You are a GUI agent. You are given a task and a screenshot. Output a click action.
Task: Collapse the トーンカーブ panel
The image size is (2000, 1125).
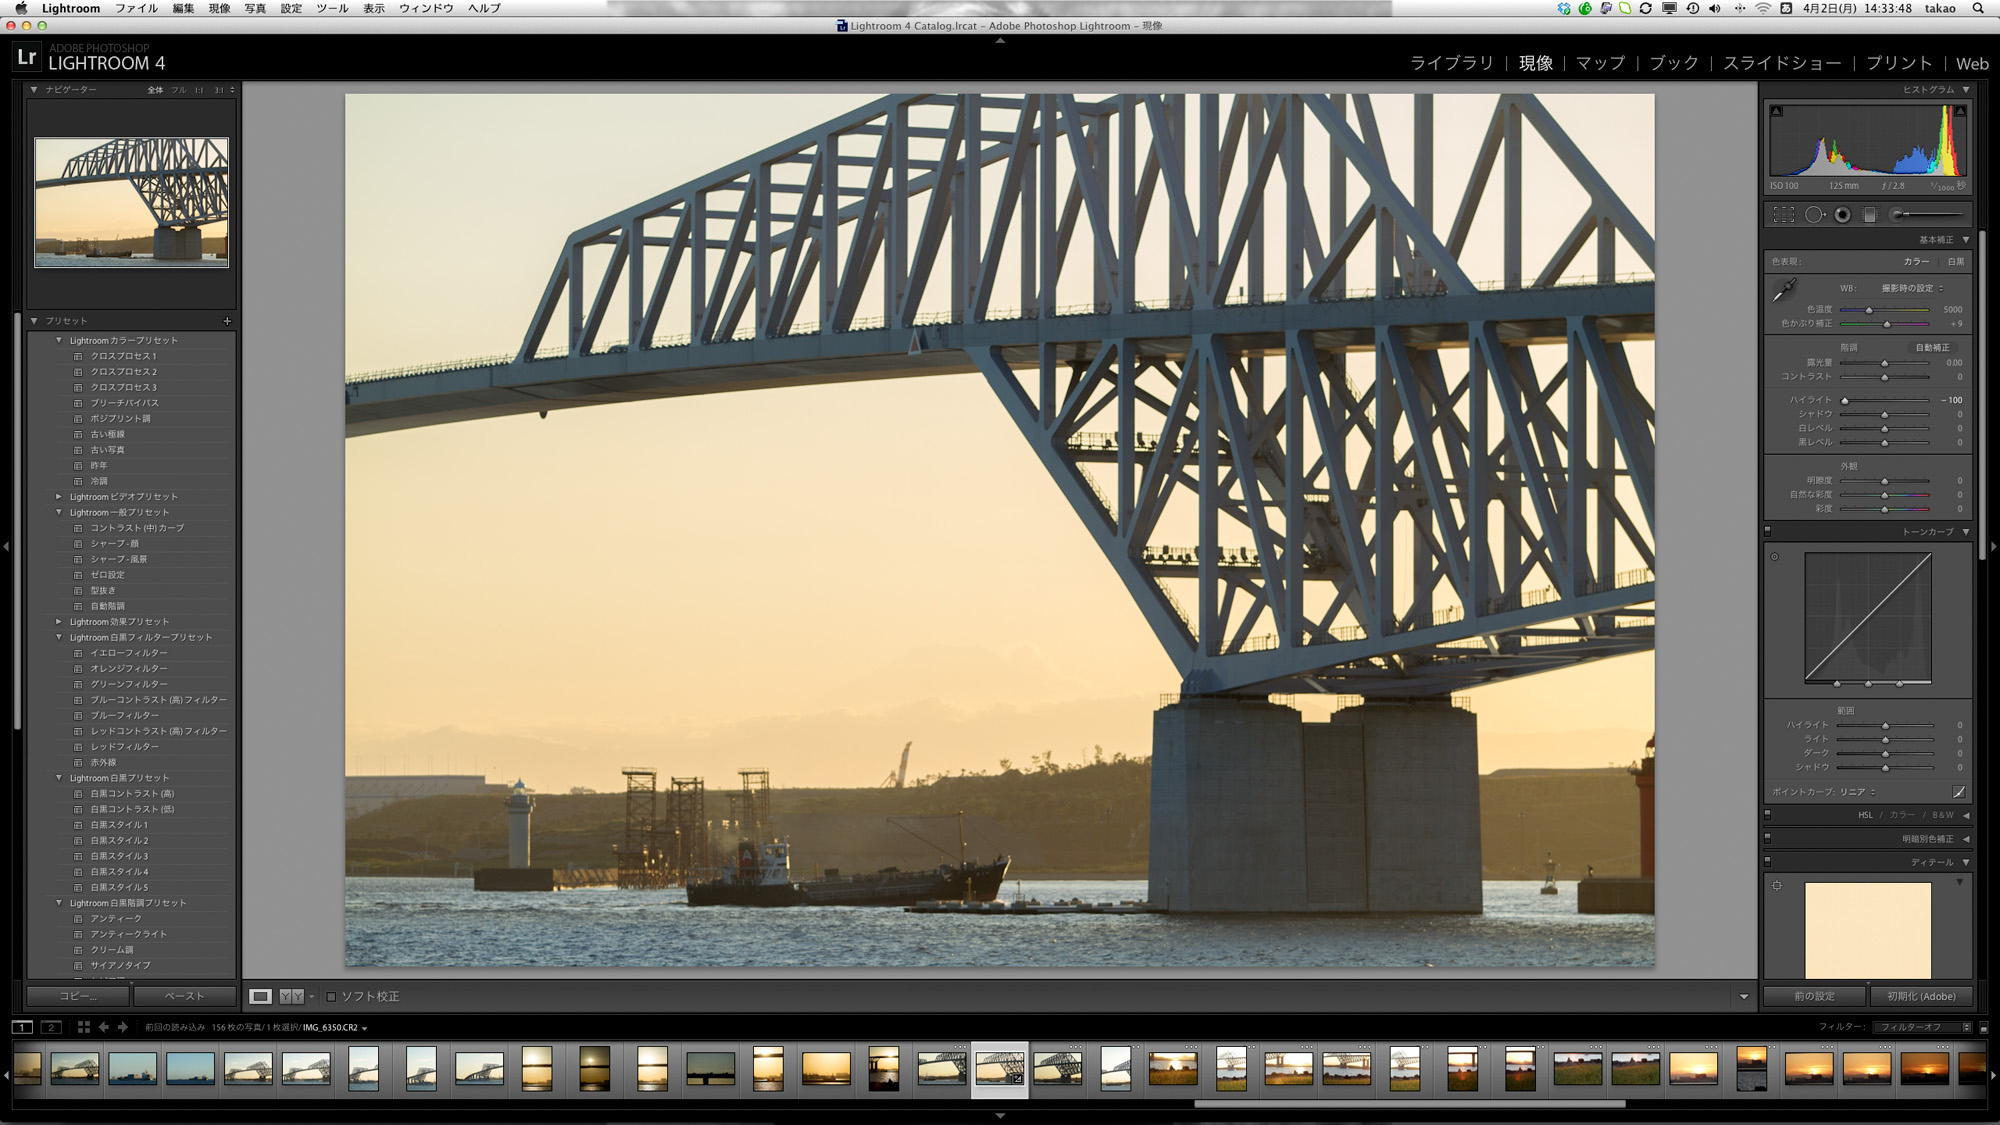(x=1966, y=532)
